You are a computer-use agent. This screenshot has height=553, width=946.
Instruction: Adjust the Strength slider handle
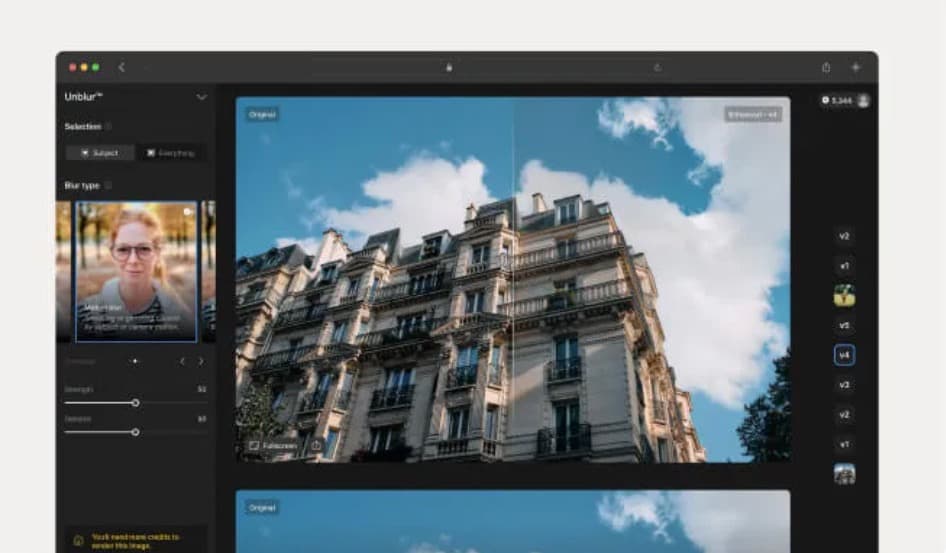(136, 403)
